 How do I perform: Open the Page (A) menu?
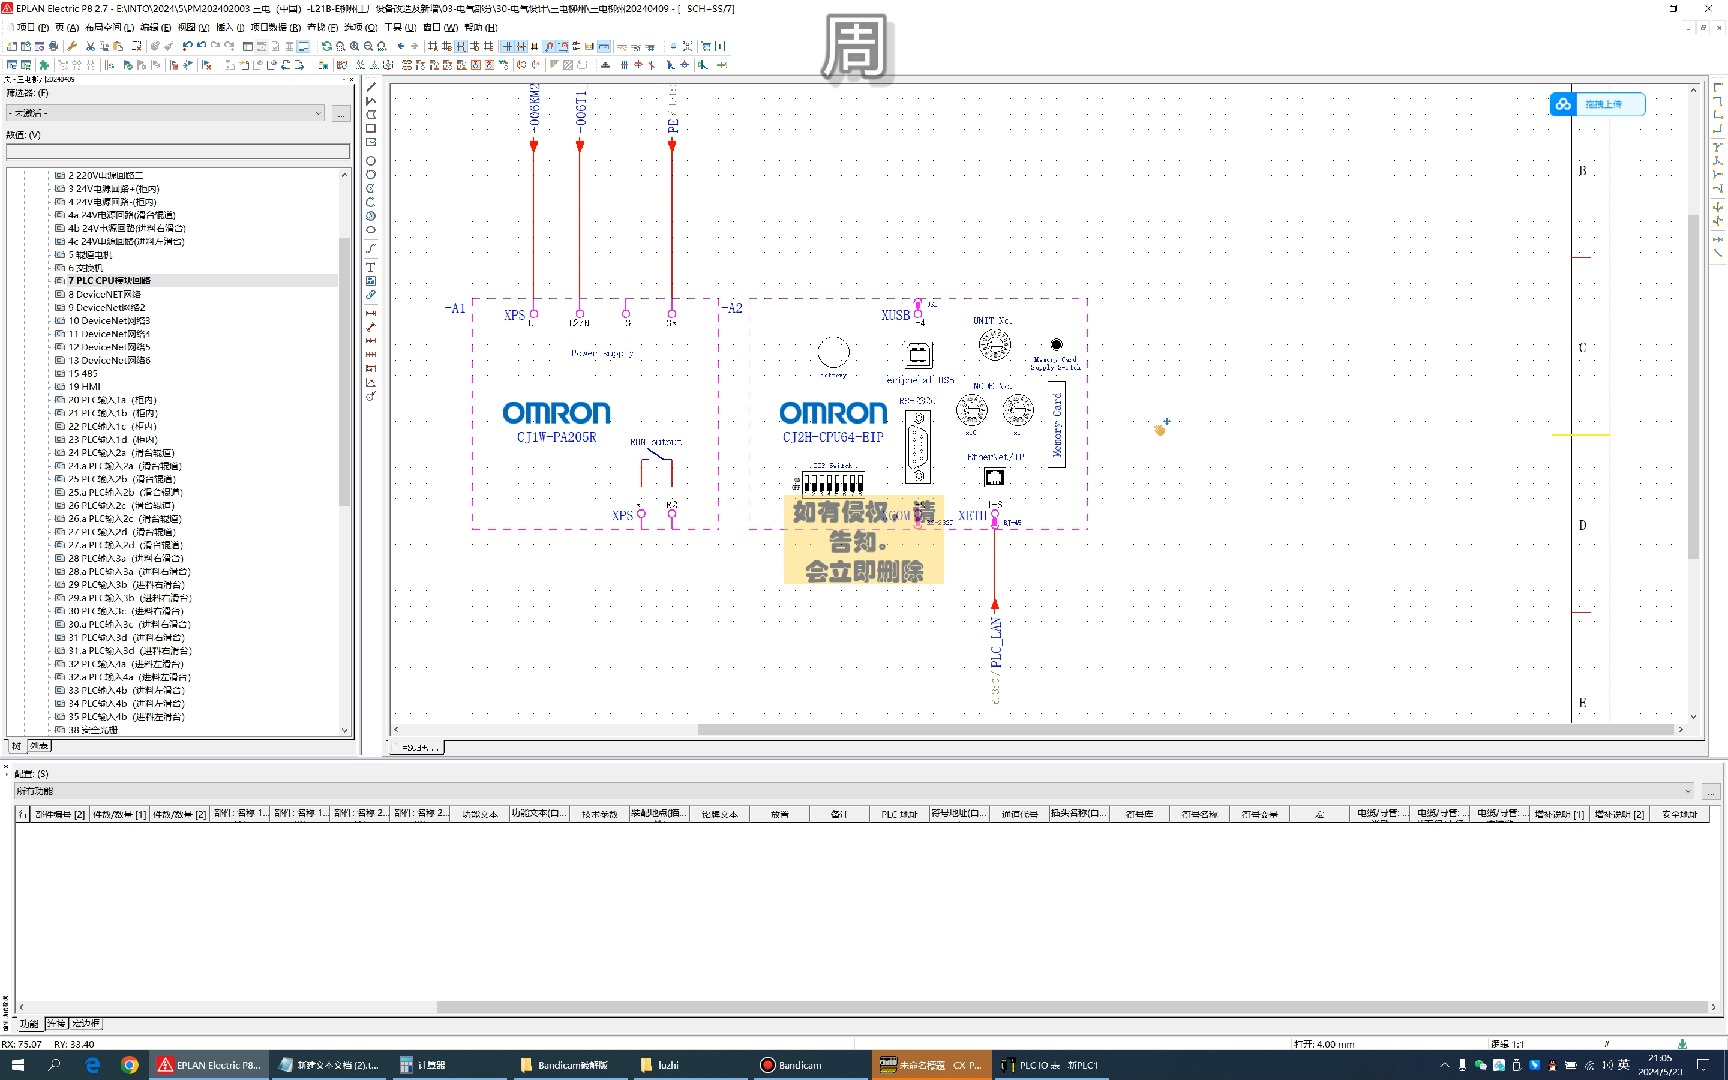coord(67,28)
